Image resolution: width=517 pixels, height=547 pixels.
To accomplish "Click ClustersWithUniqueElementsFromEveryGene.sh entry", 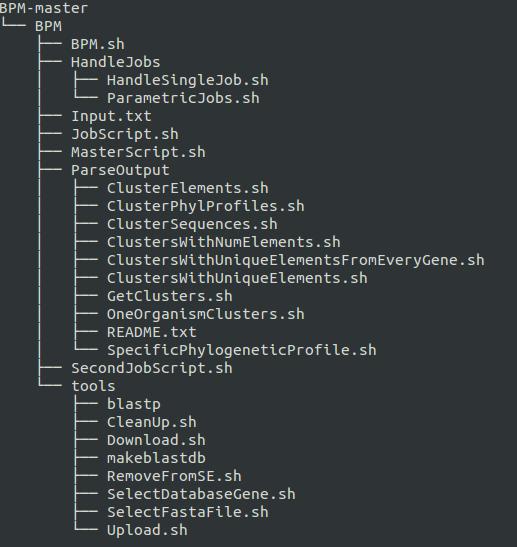I will [x=296, y=260].
